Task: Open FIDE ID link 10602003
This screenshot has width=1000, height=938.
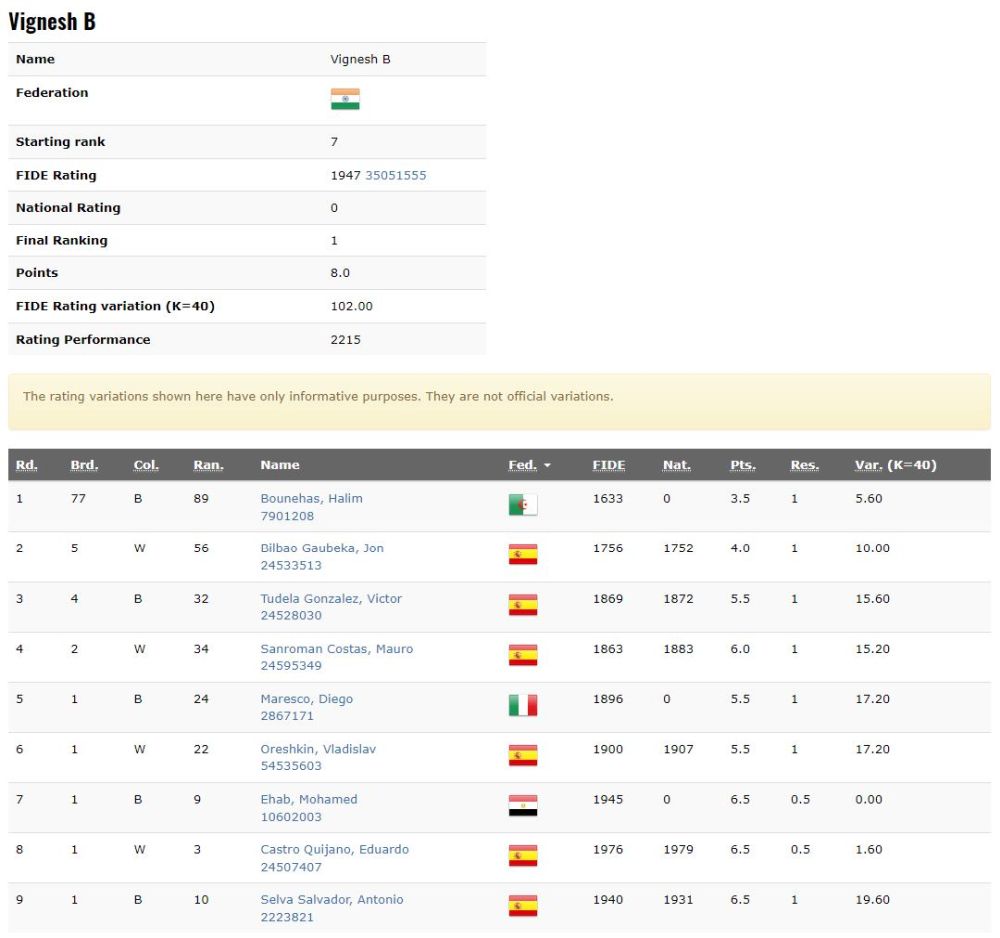Action: coord(291,817)
